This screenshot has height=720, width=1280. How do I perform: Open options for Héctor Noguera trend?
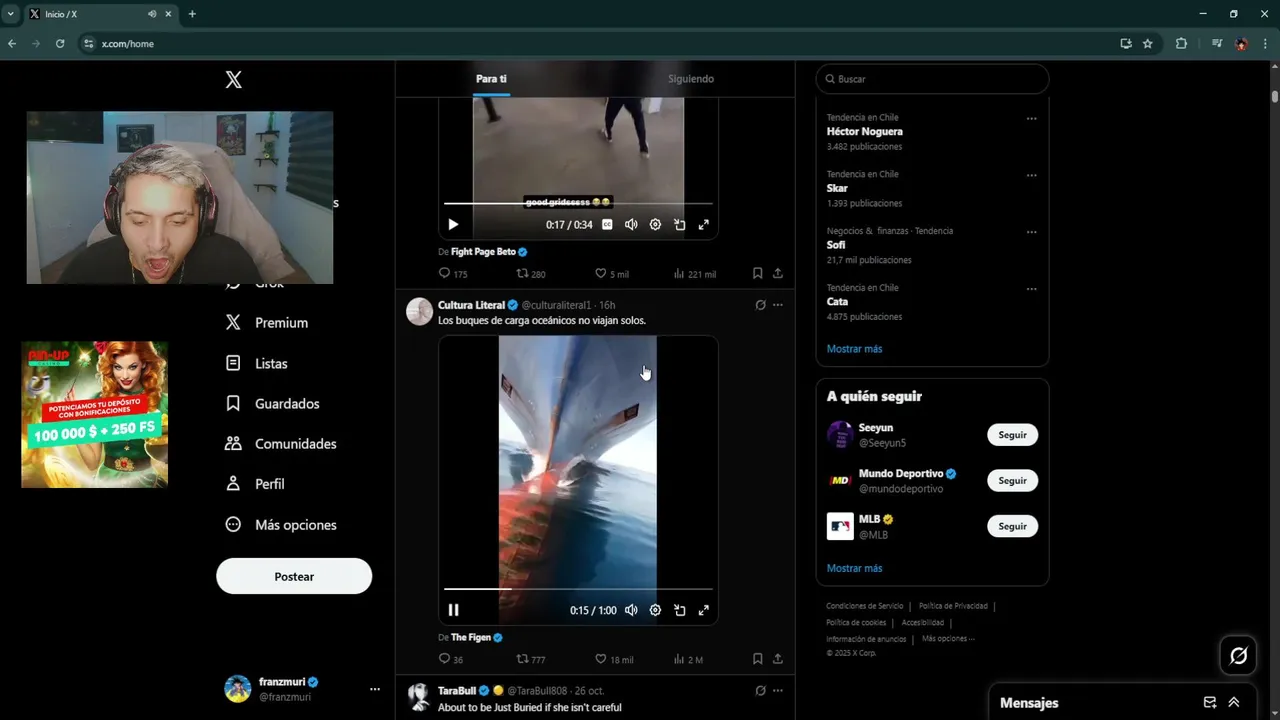click(1031, 119)
